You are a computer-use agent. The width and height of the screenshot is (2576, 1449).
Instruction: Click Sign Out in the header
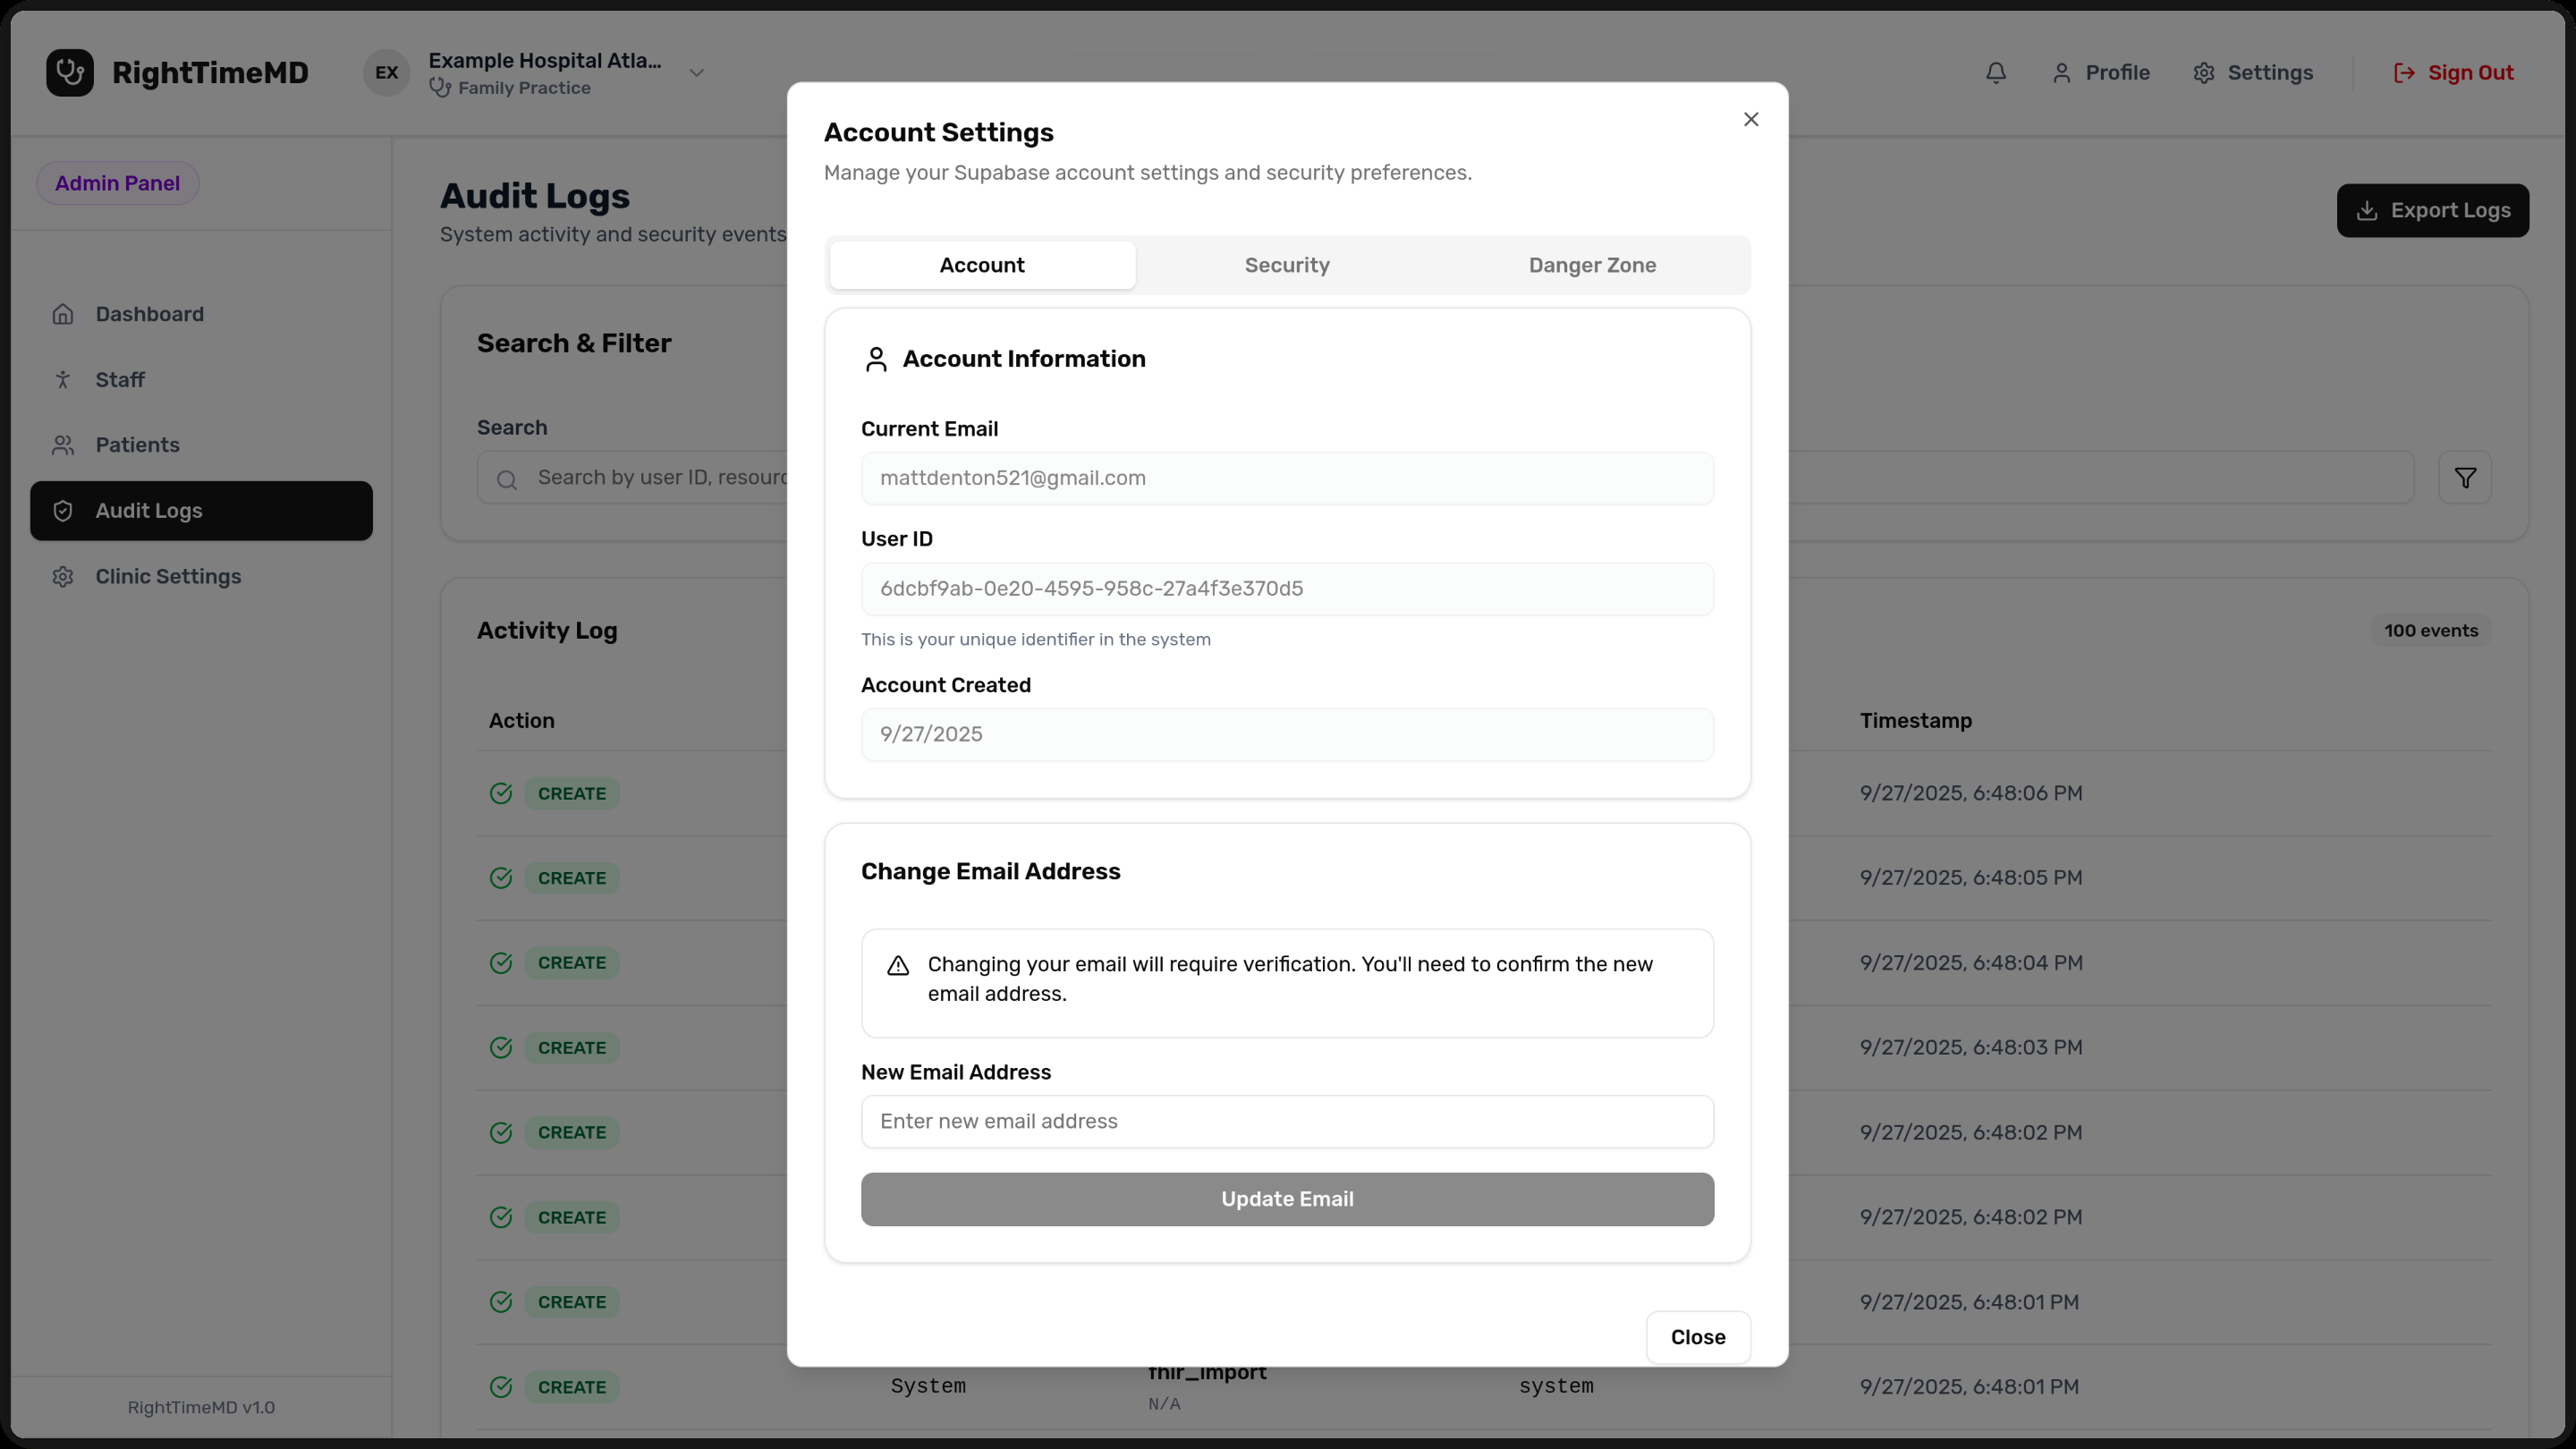pyautogui.click(x=2453, y=73)
